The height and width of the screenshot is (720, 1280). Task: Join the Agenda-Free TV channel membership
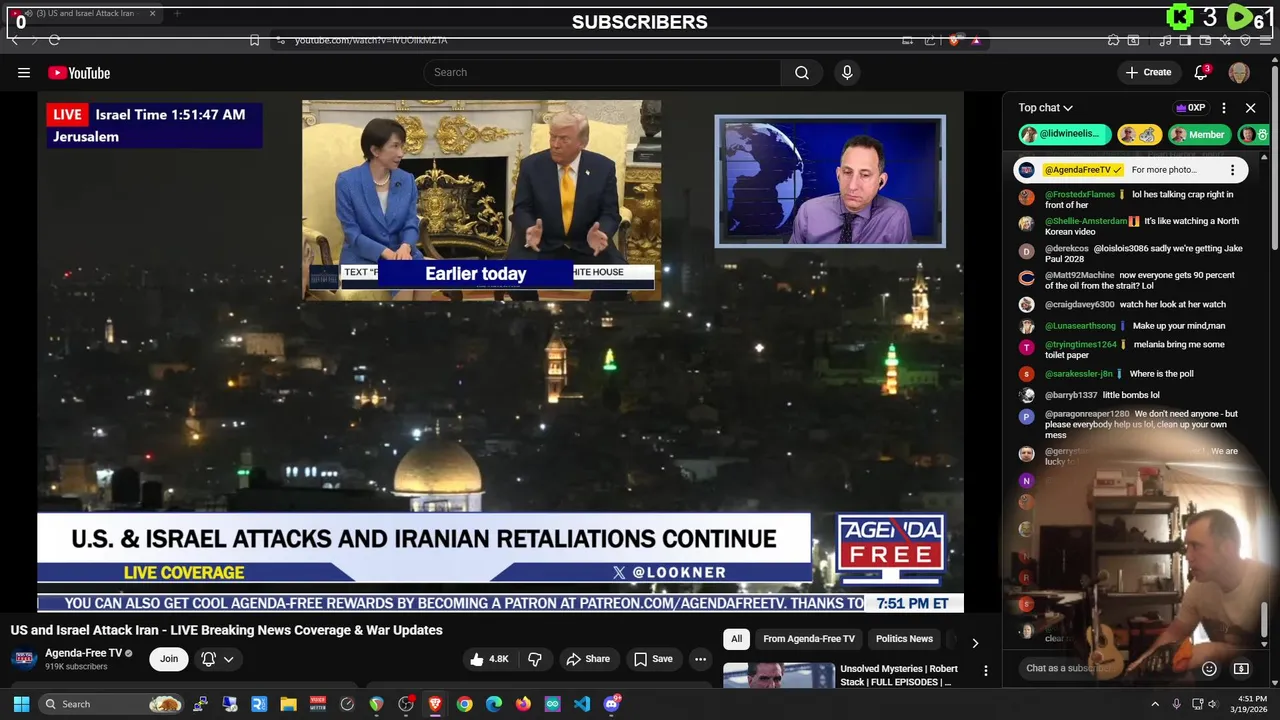point(169,659)
